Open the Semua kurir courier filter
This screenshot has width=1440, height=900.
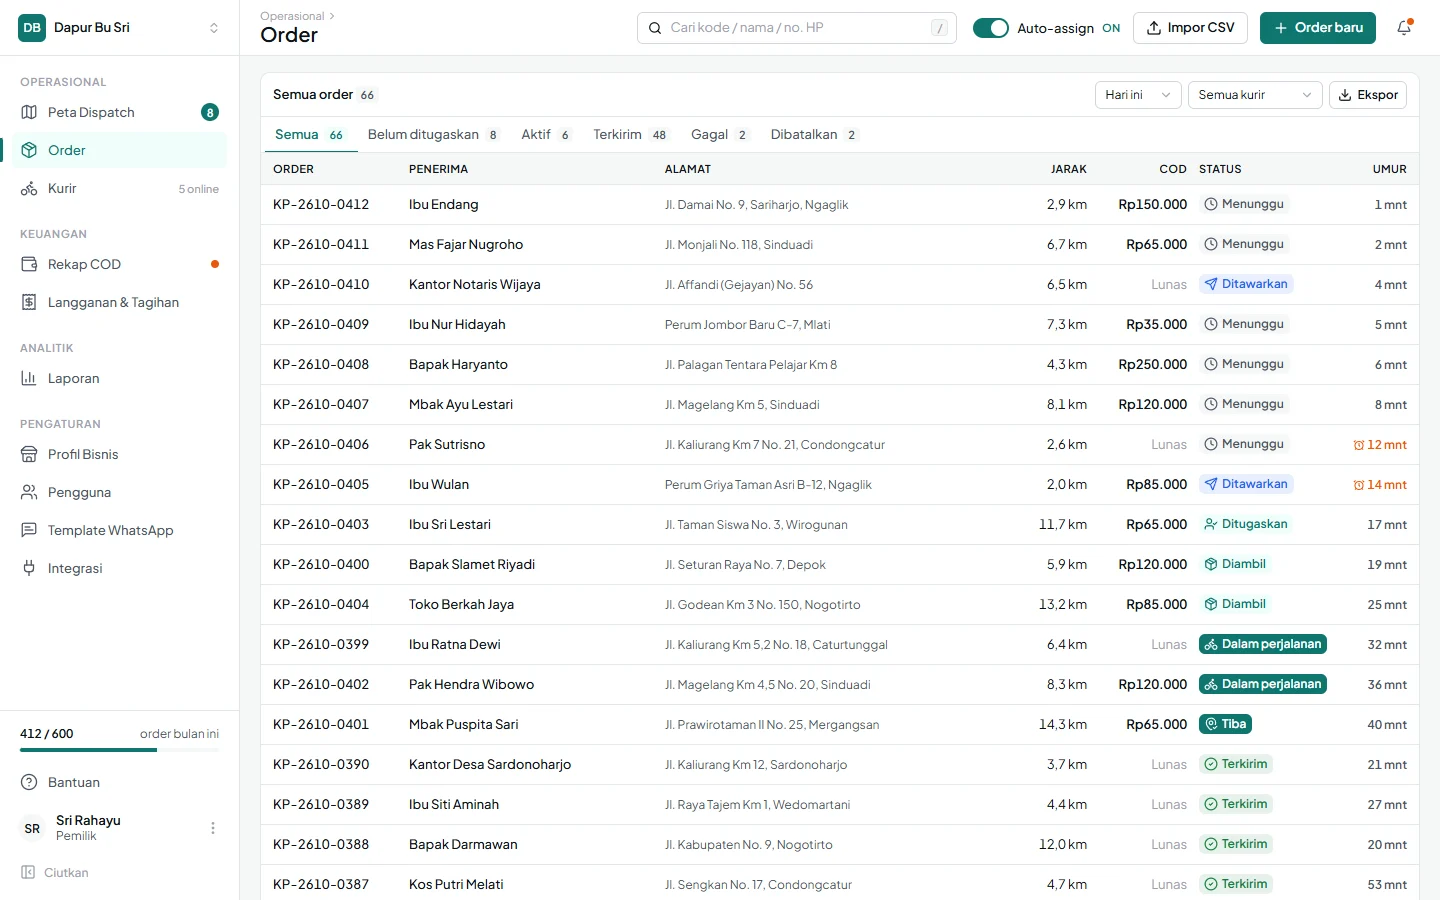tap(1255, 95)
